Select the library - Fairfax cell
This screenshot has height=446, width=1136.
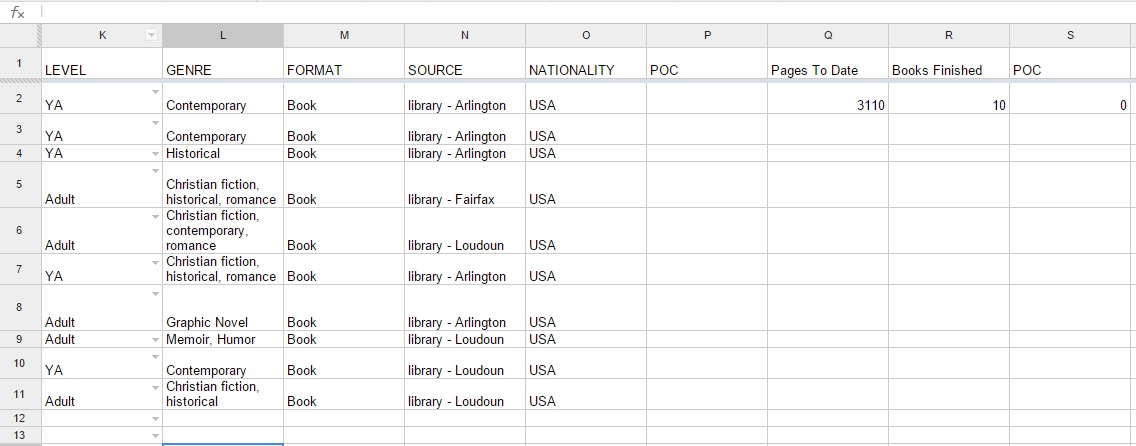click(x=464, y=199)
